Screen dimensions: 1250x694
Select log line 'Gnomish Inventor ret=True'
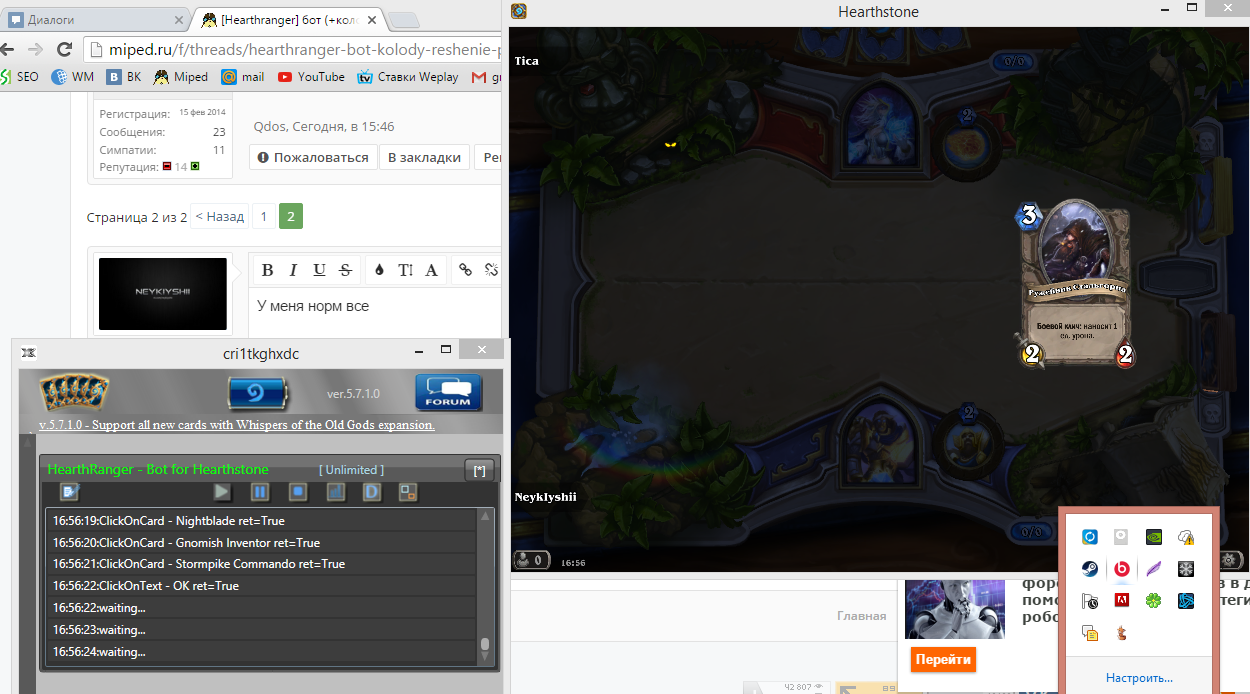[x=262, y=542]
